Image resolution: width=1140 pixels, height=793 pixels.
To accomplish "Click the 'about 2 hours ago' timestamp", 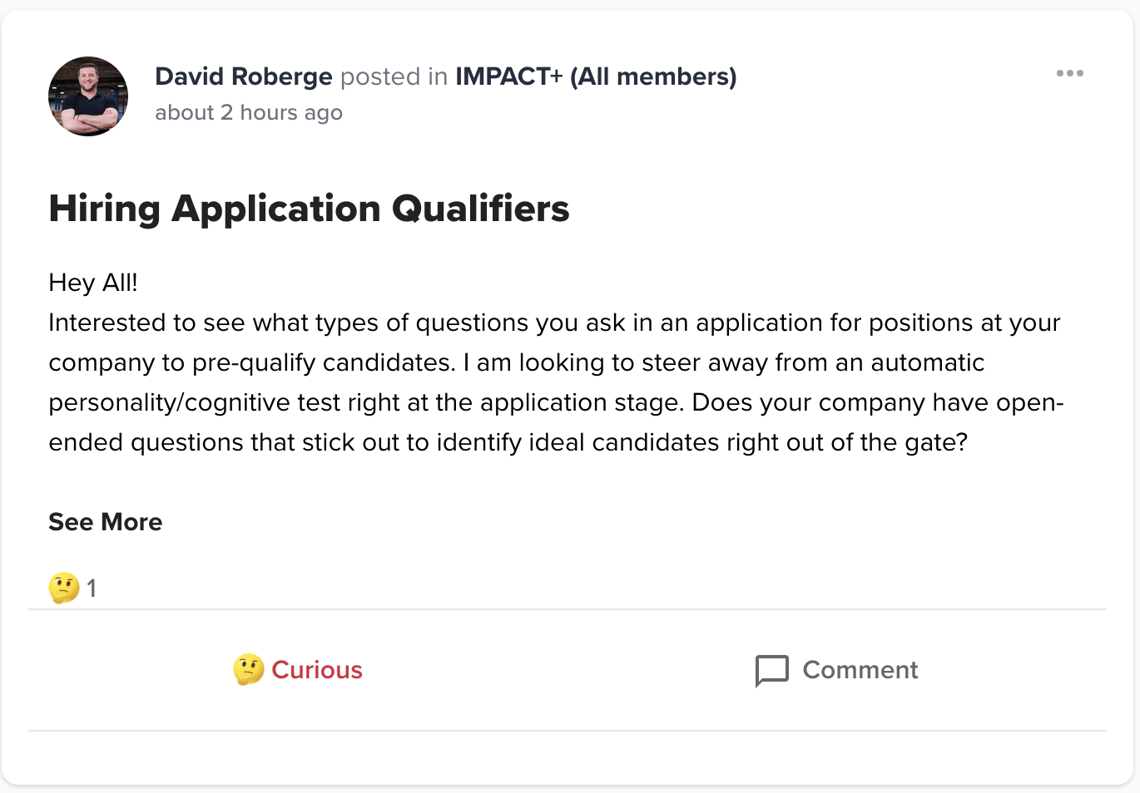I will 248,113.
